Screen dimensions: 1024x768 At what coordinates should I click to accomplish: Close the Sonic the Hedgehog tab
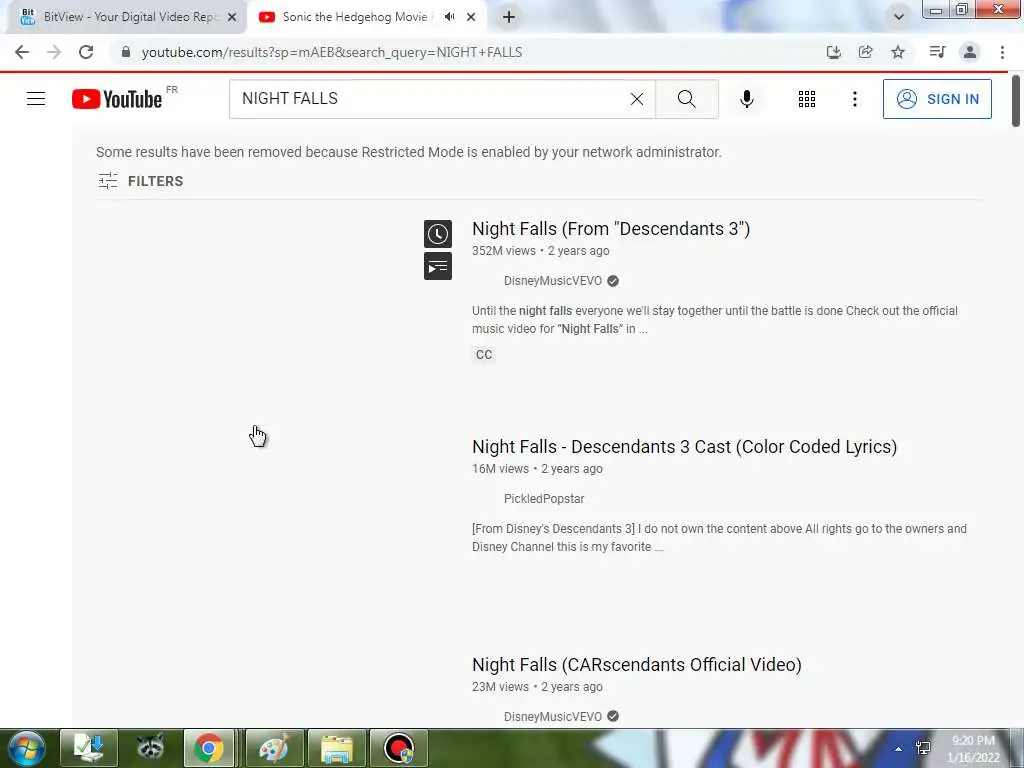pos(471,18)
